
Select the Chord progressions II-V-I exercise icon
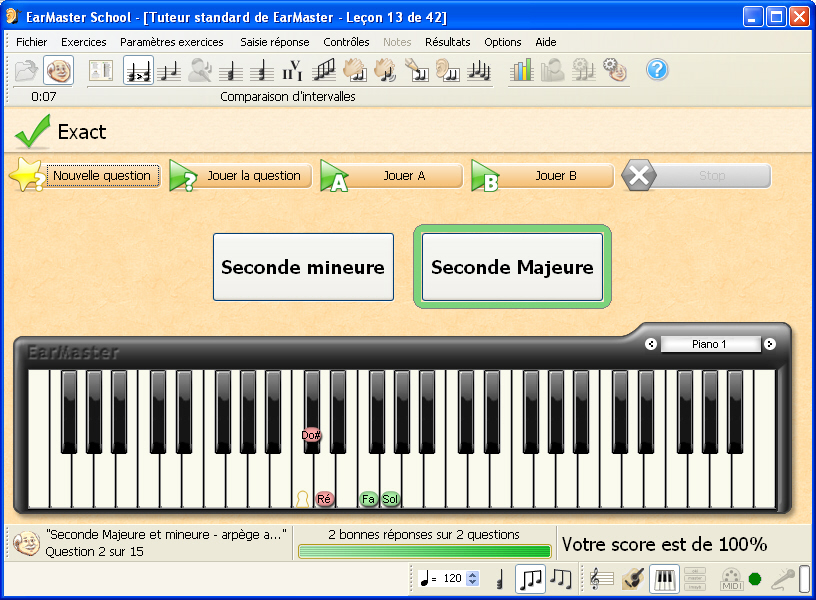click(292, 70)
